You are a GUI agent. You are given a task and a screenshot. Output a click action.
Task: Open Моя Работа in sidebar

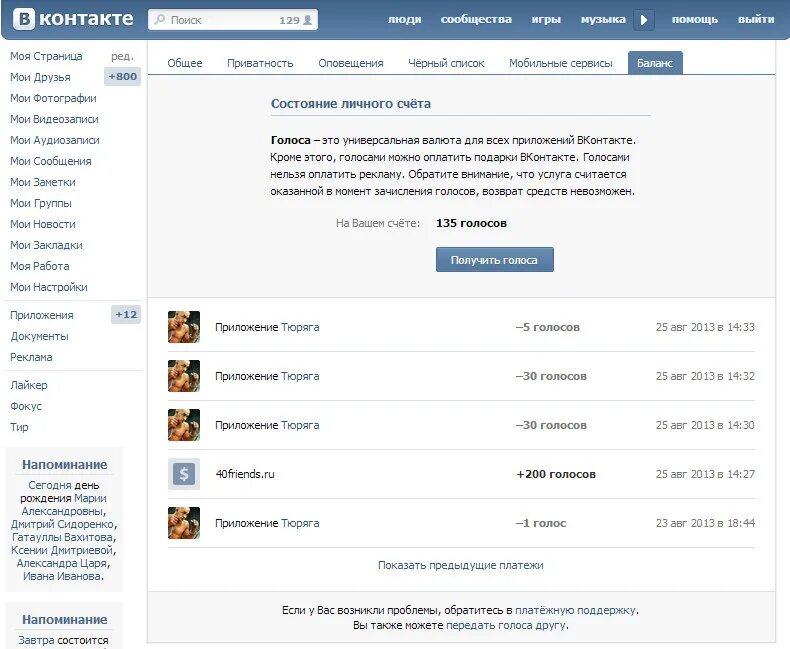click(40, 266)
